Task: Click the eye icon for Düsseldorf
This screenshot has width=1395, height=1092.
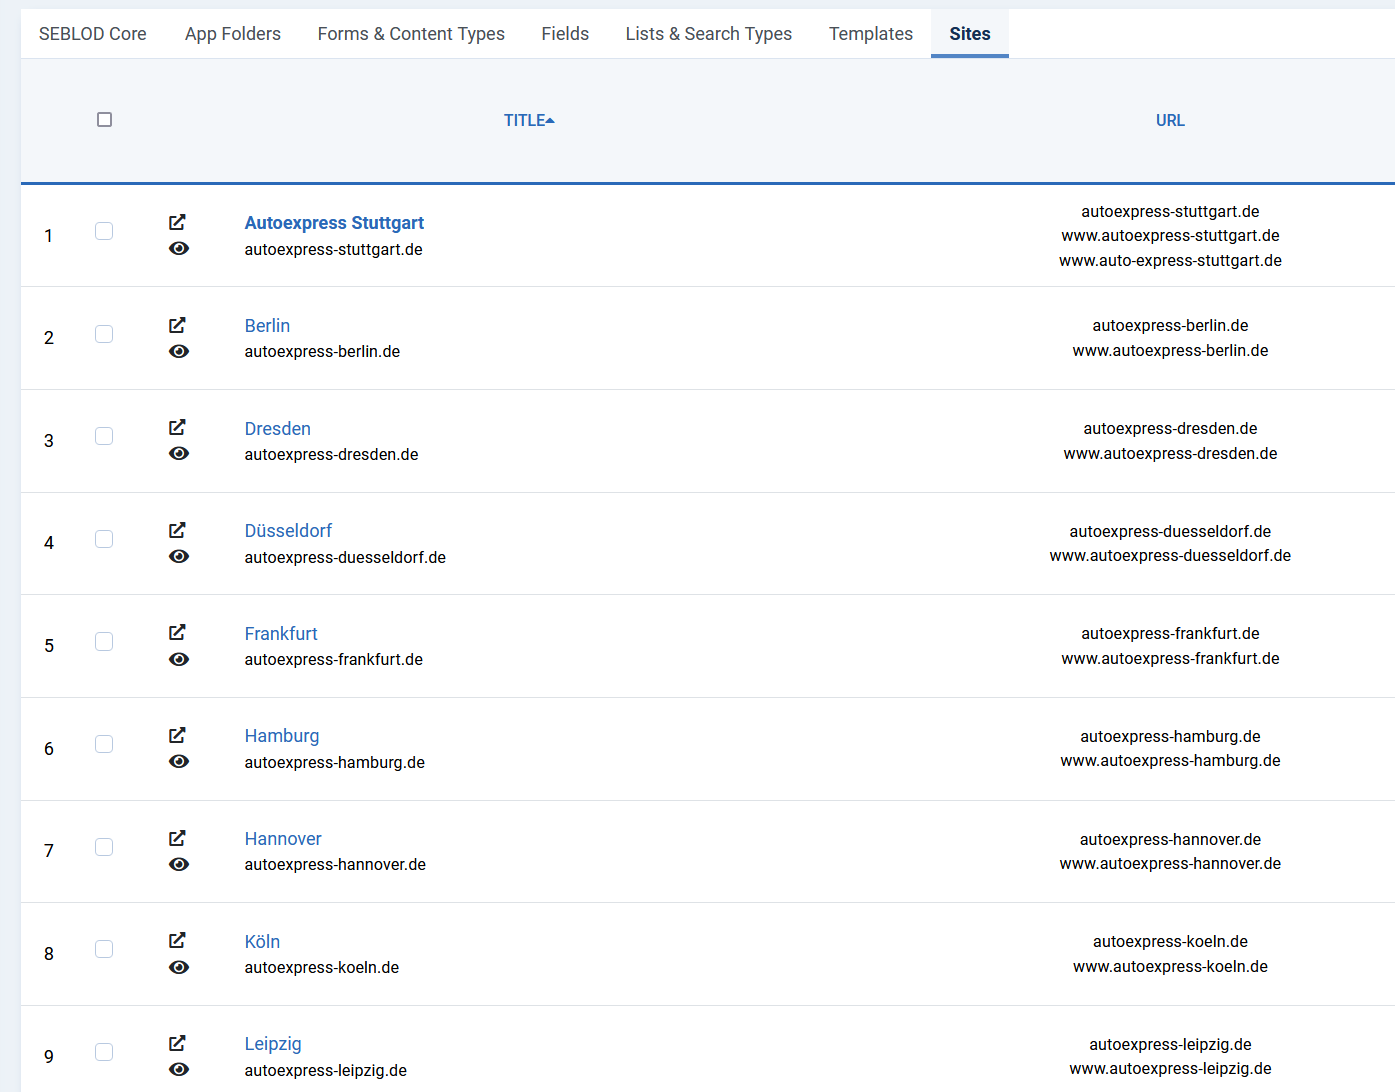Action: [179, 556]
